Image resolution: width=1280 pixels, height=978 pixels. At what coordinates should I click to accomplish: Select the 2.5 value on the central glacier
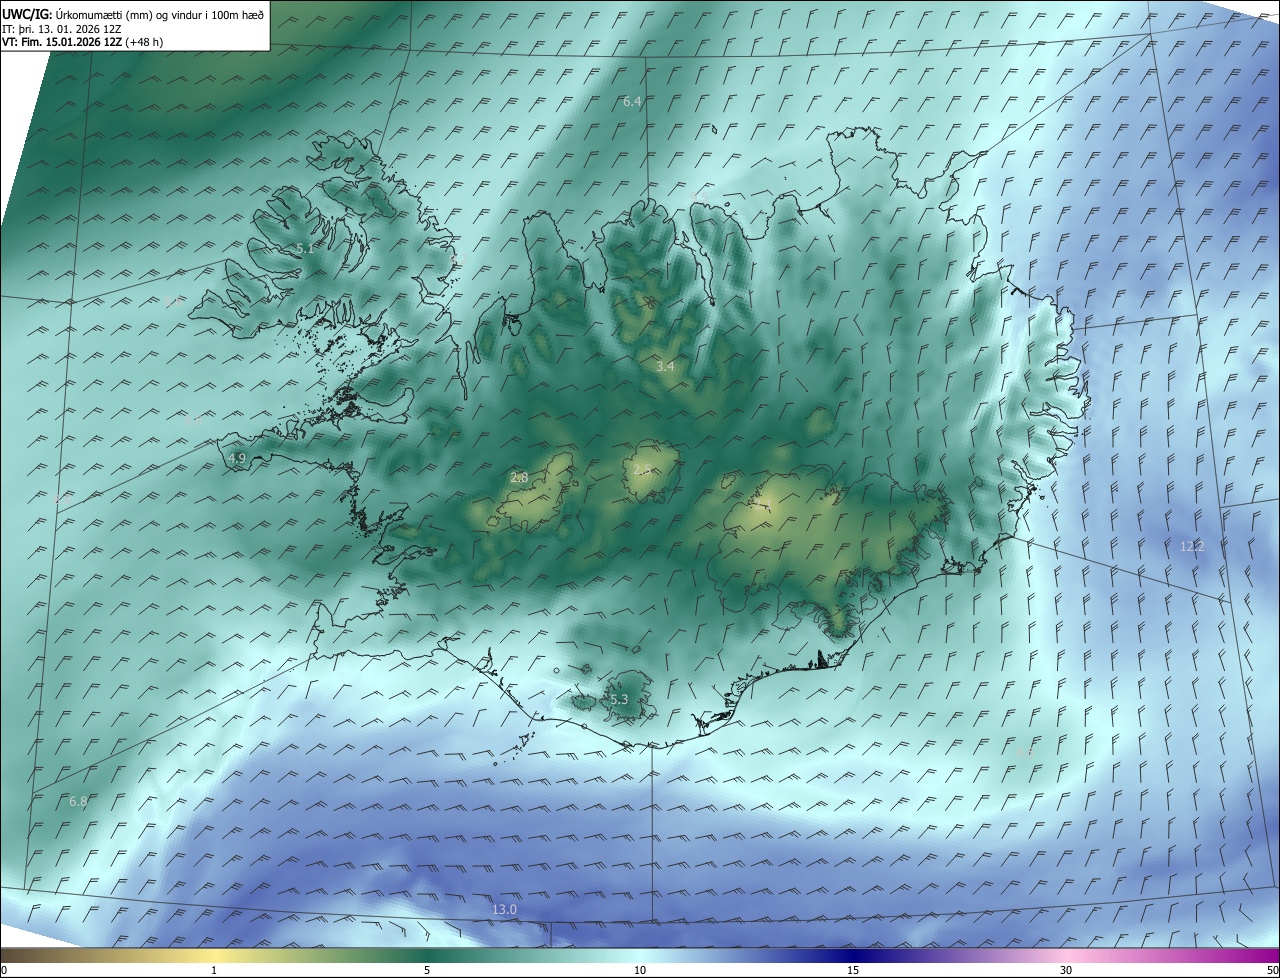pyautogui.click(x=642, y=469)
